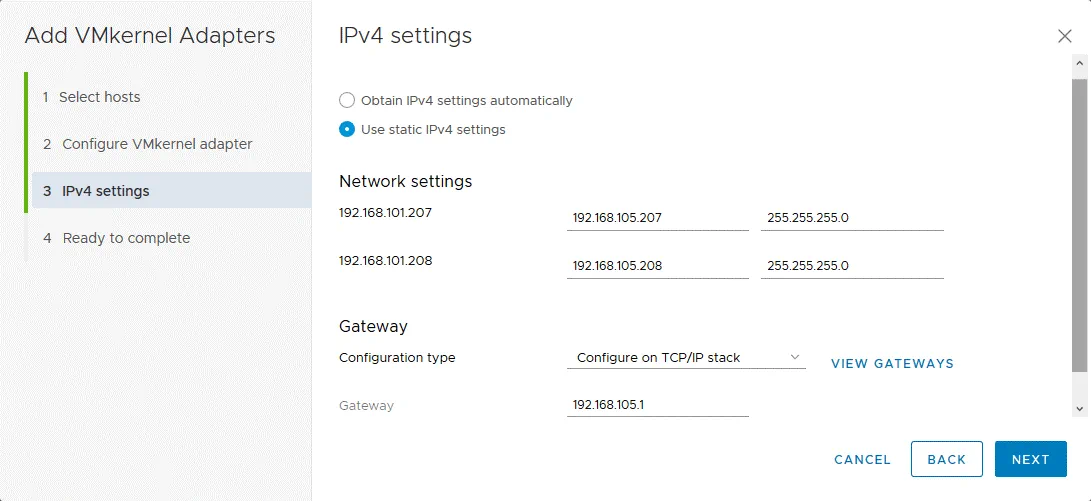Open the Configuration type dropdown

point(685,357)
